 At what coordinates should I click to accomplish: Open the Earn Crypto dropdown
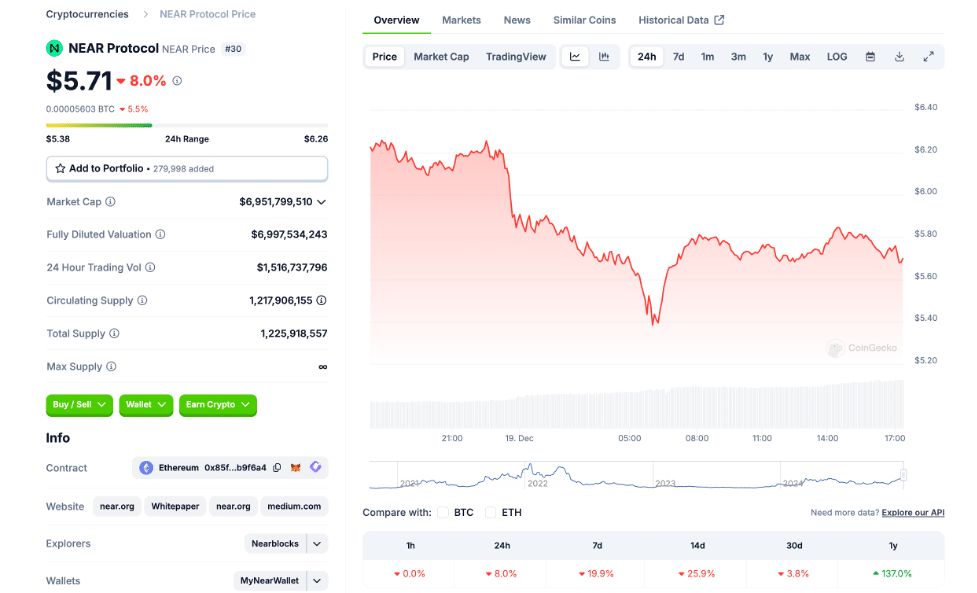217,405
